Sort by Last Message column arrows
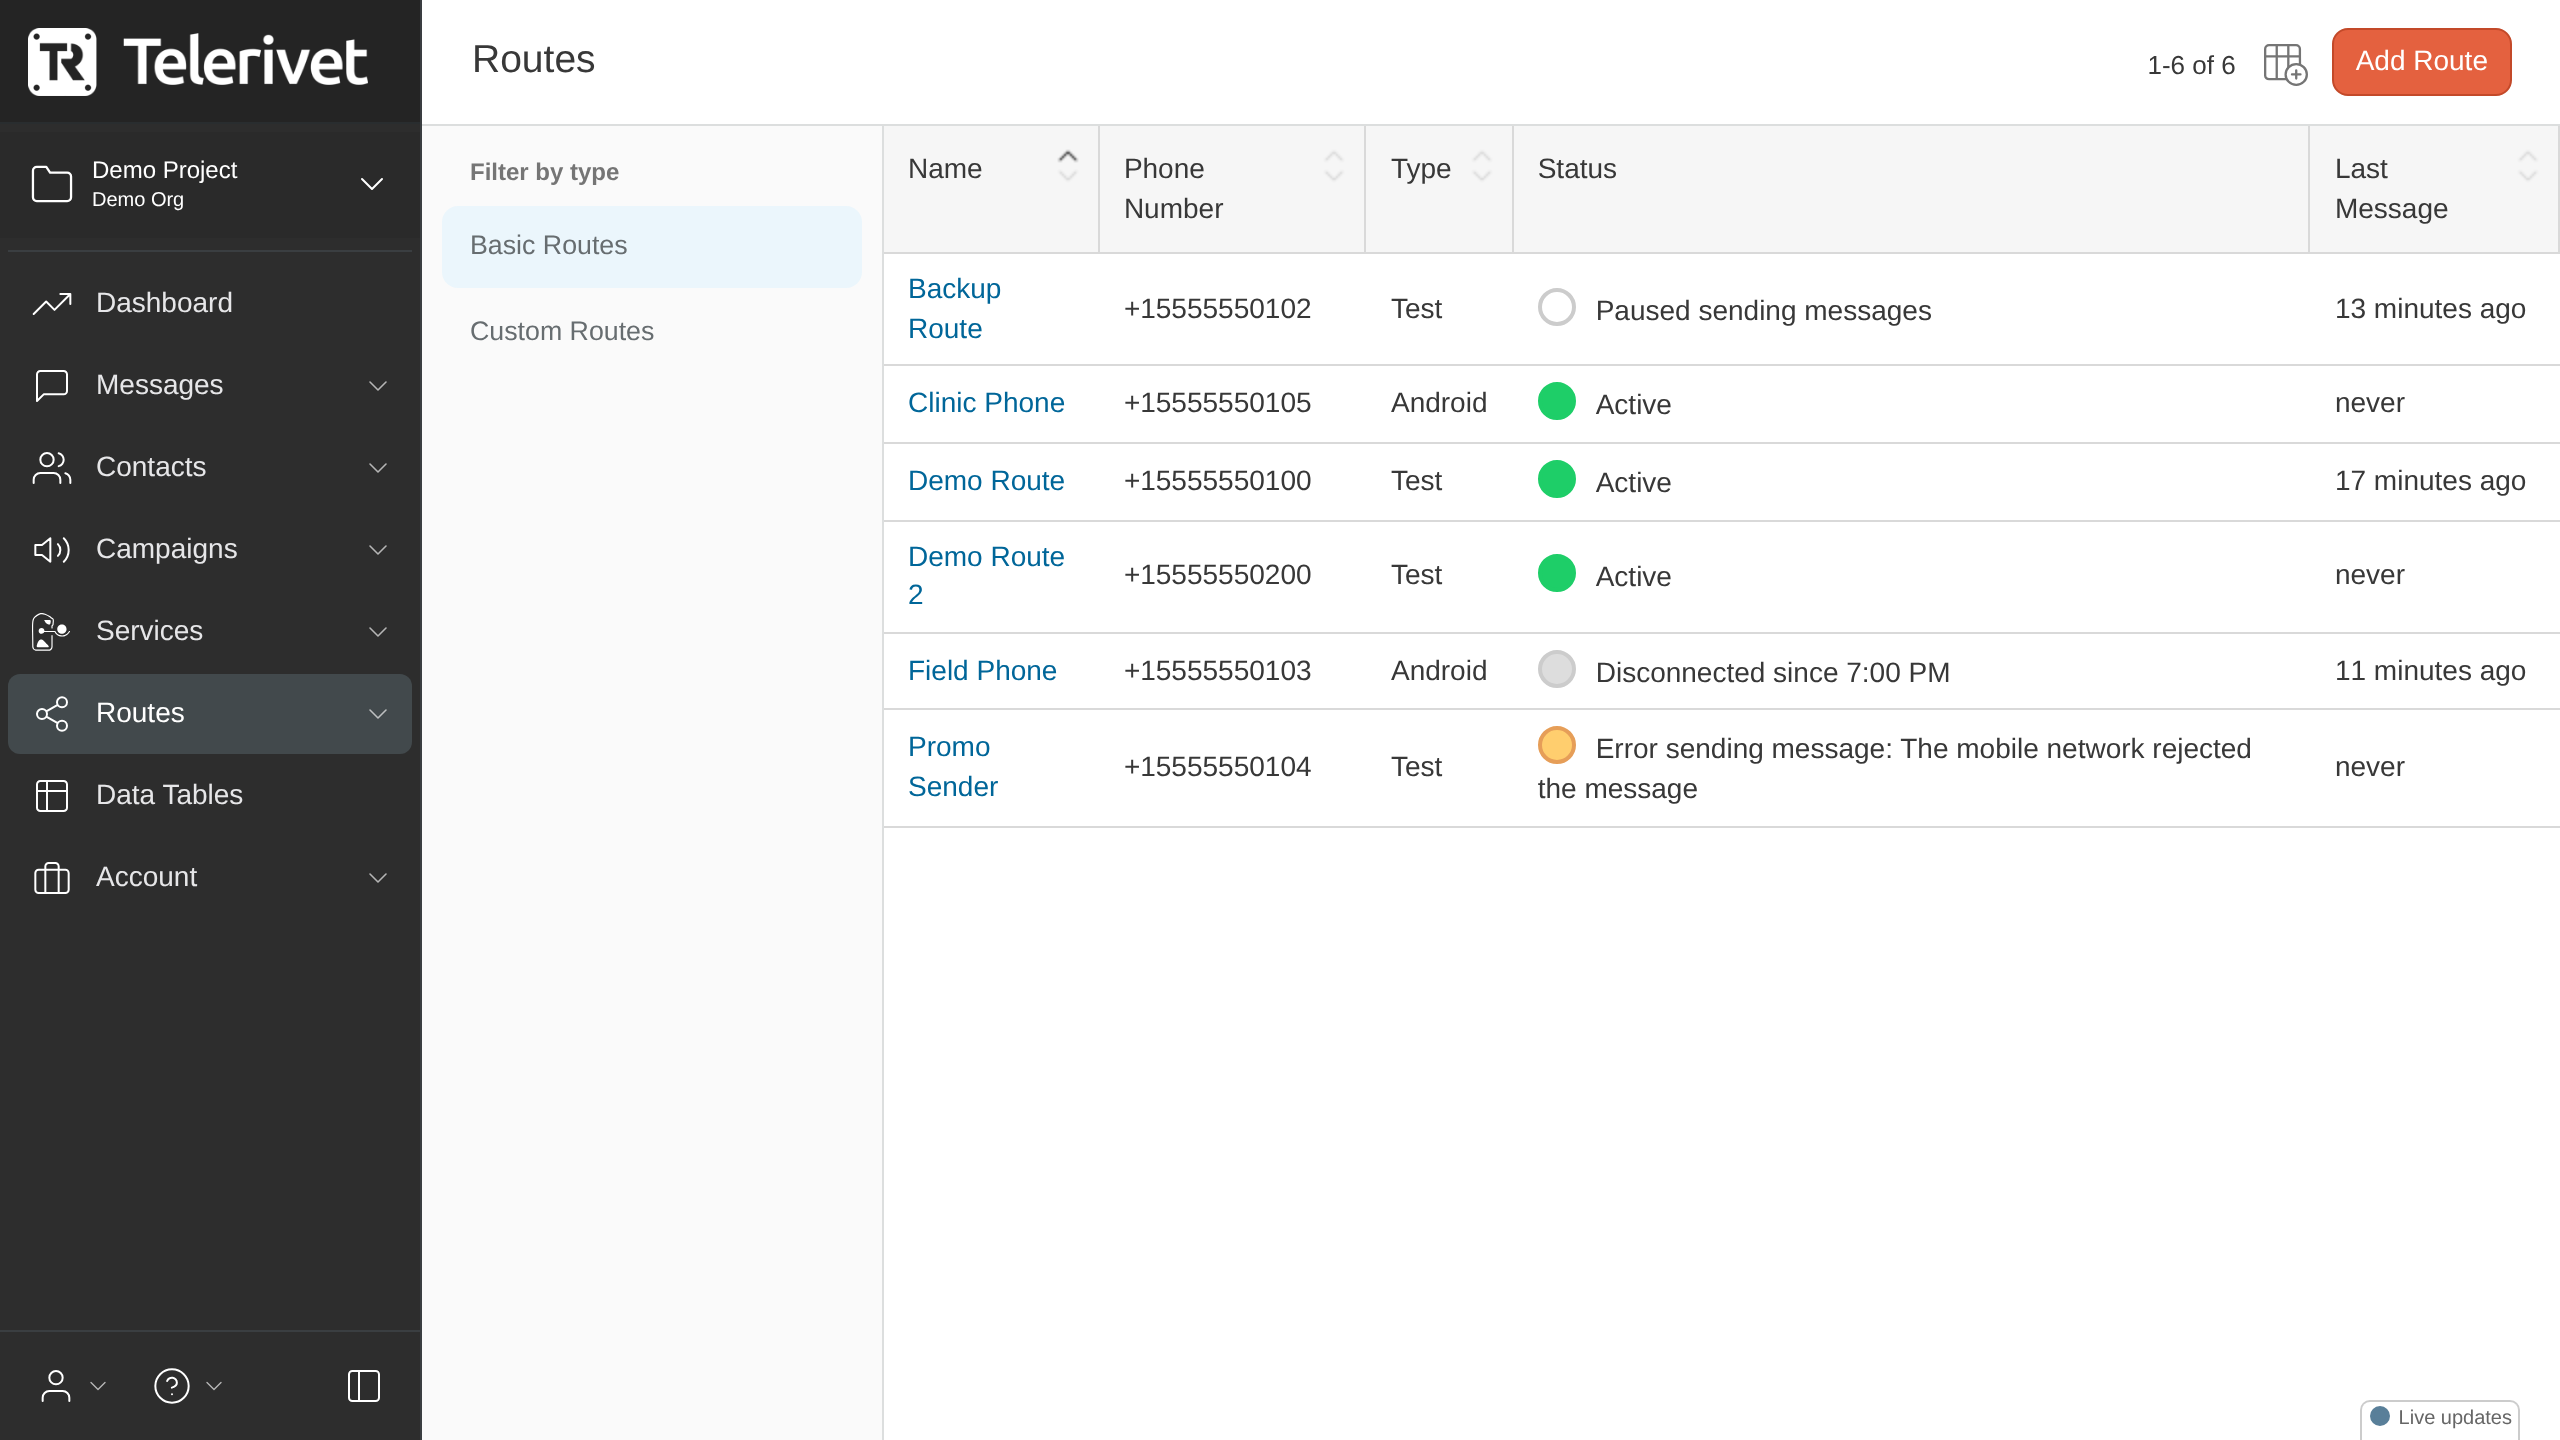The image size is (2560, 1440). 2528,166
